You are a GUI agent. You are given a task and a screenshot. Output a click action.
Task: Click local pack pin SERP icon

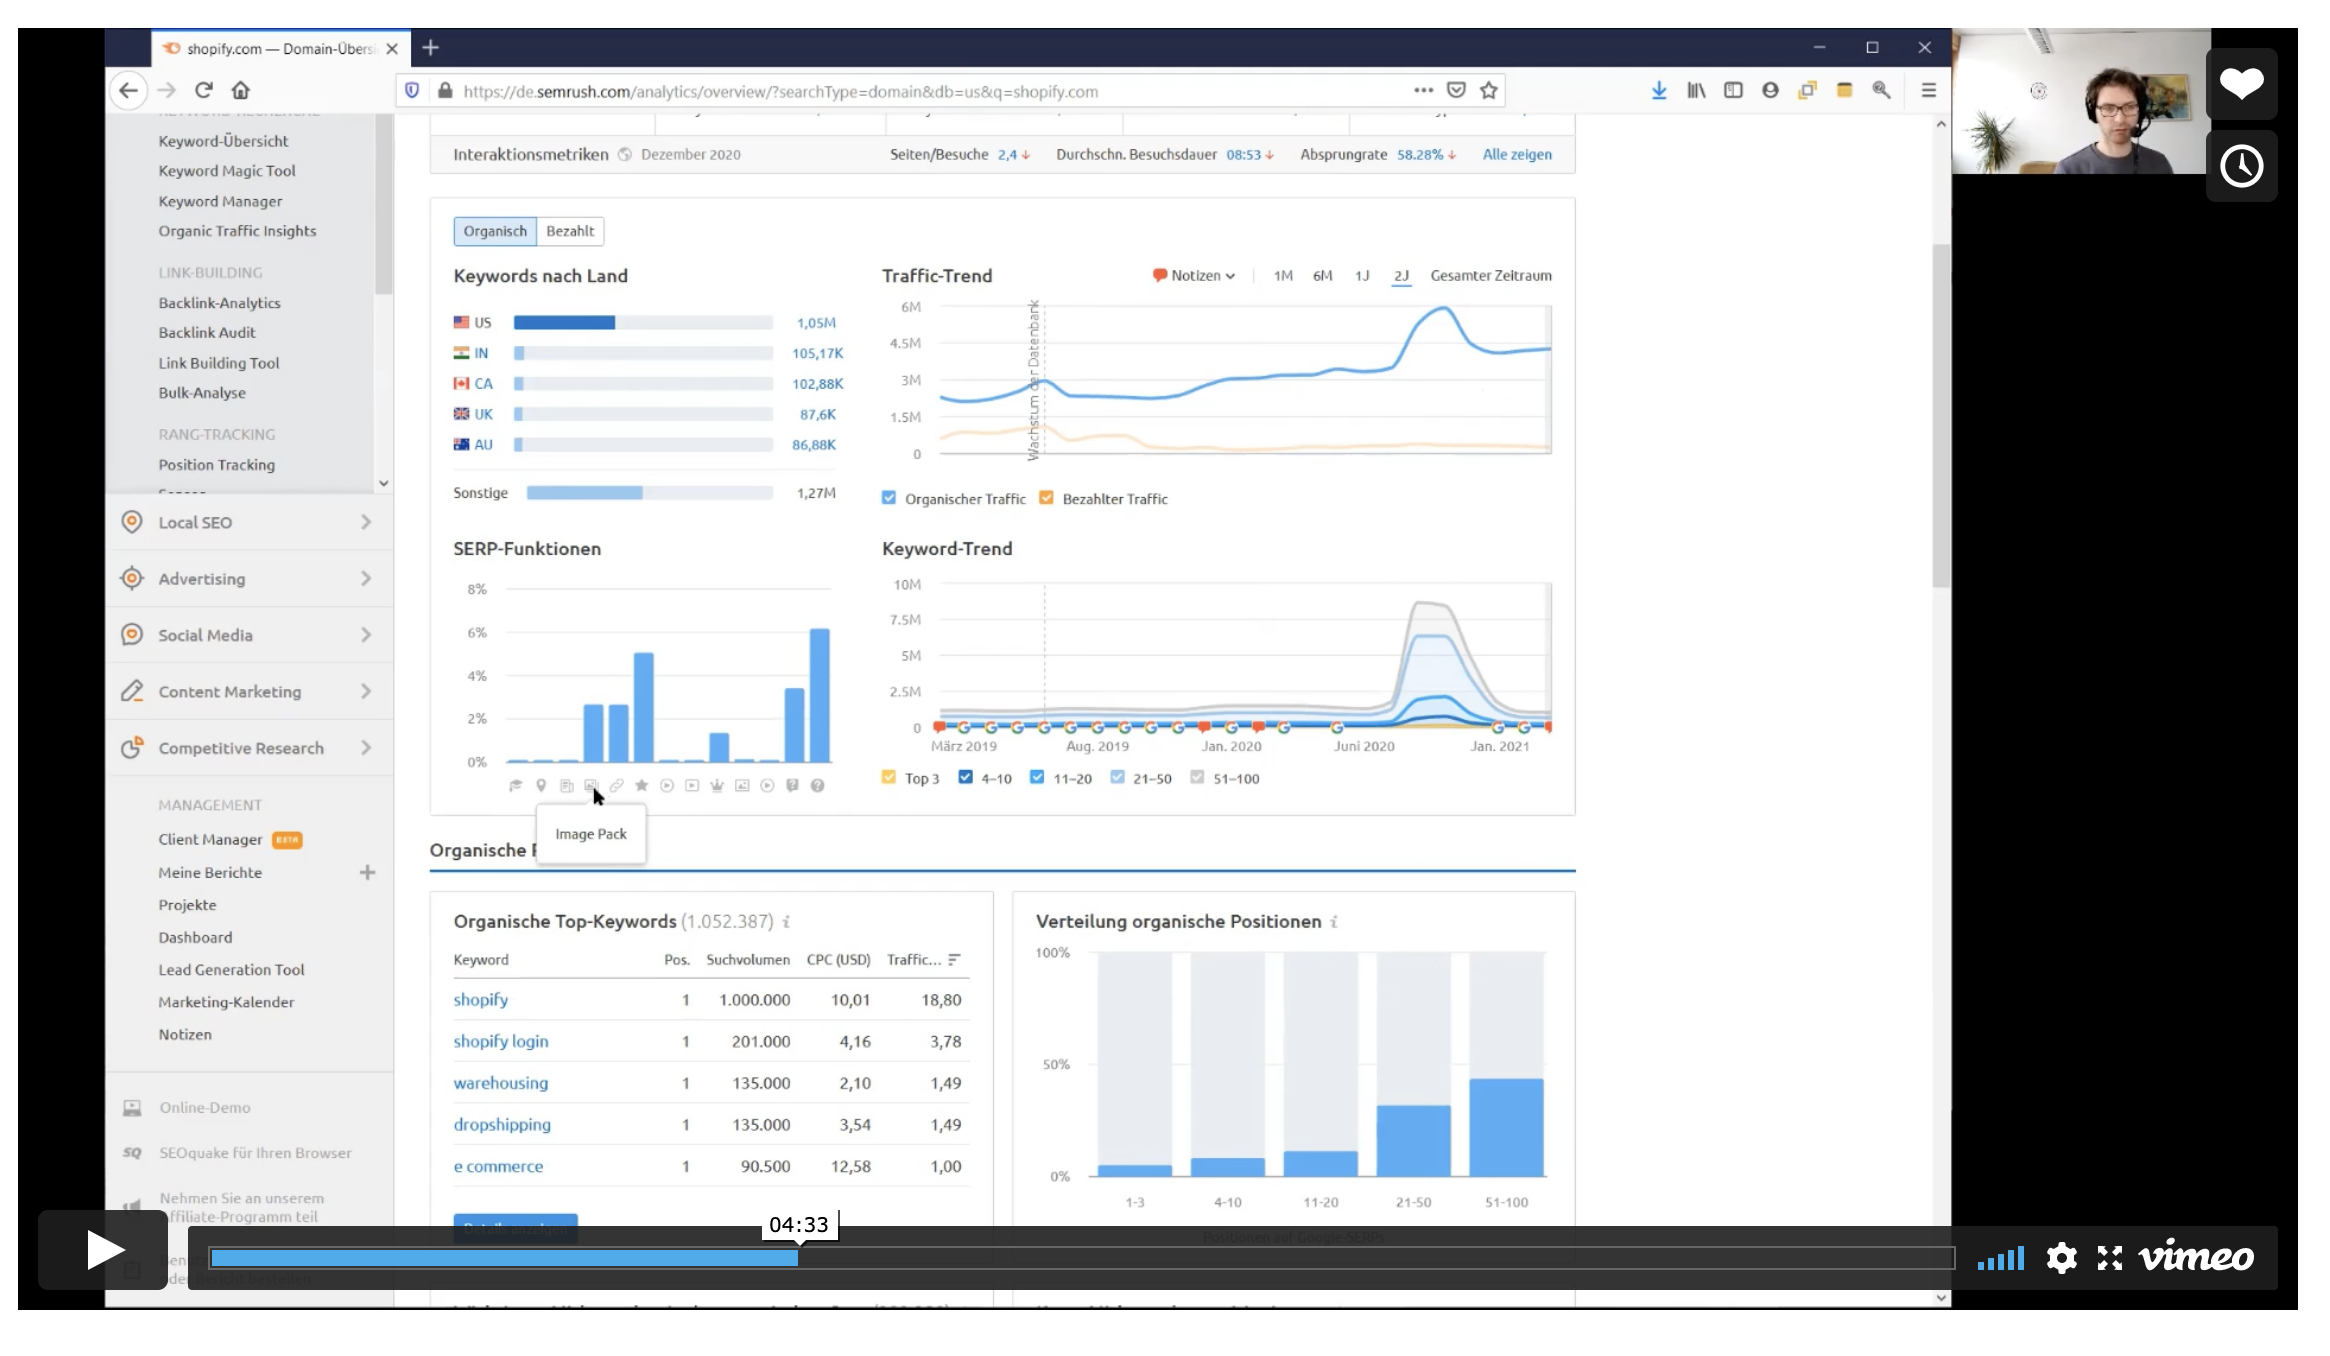click(x=541, y=786)
